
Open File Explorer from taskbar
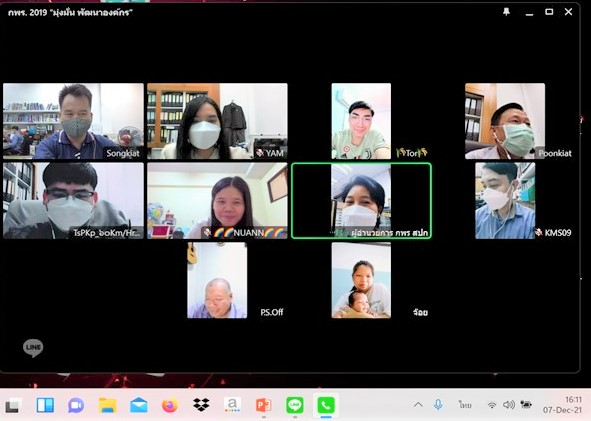tap(107, 406)
